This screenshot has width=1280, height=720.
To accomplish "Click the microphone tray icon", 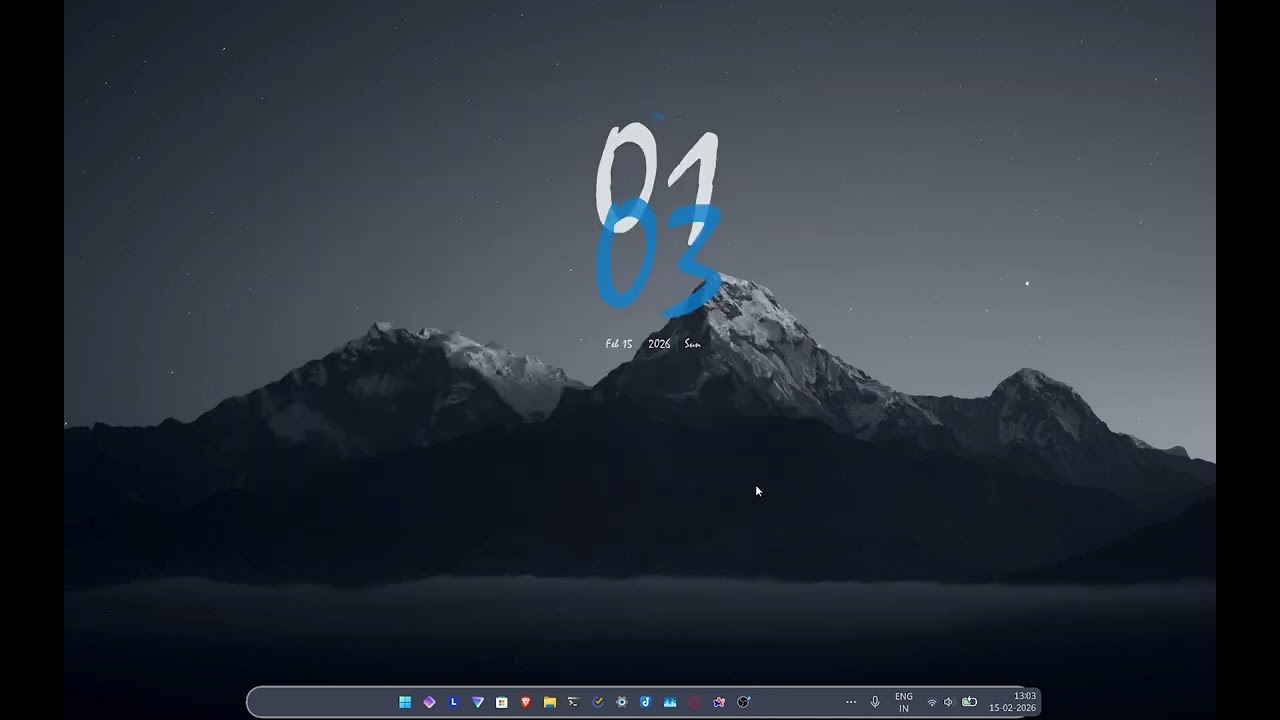I will point(875,702).
